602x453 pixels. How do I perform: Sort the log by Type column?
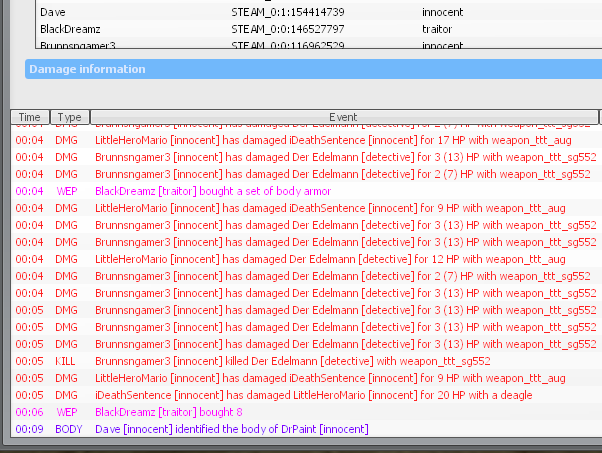point(69,117)
